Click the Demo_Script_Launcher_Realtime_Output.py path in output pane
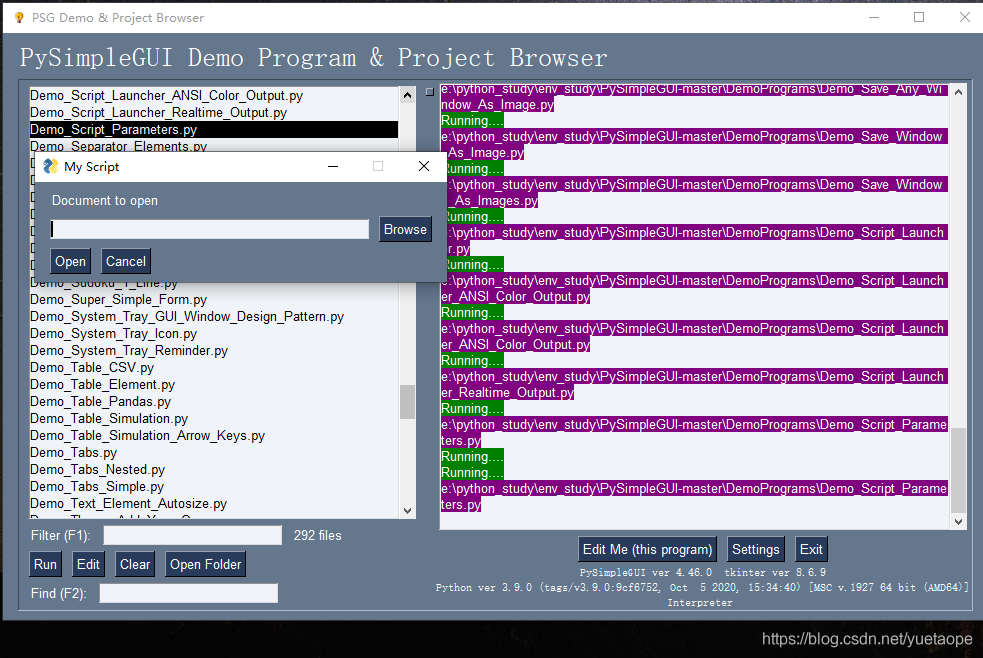This screenshot has height=658, width=983. pos(694,384)
